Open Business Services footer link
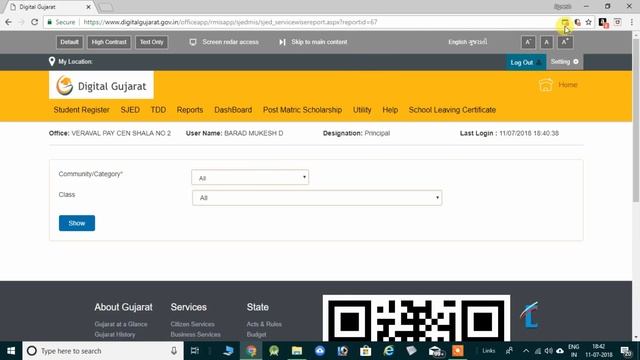 tap(196, 334)
